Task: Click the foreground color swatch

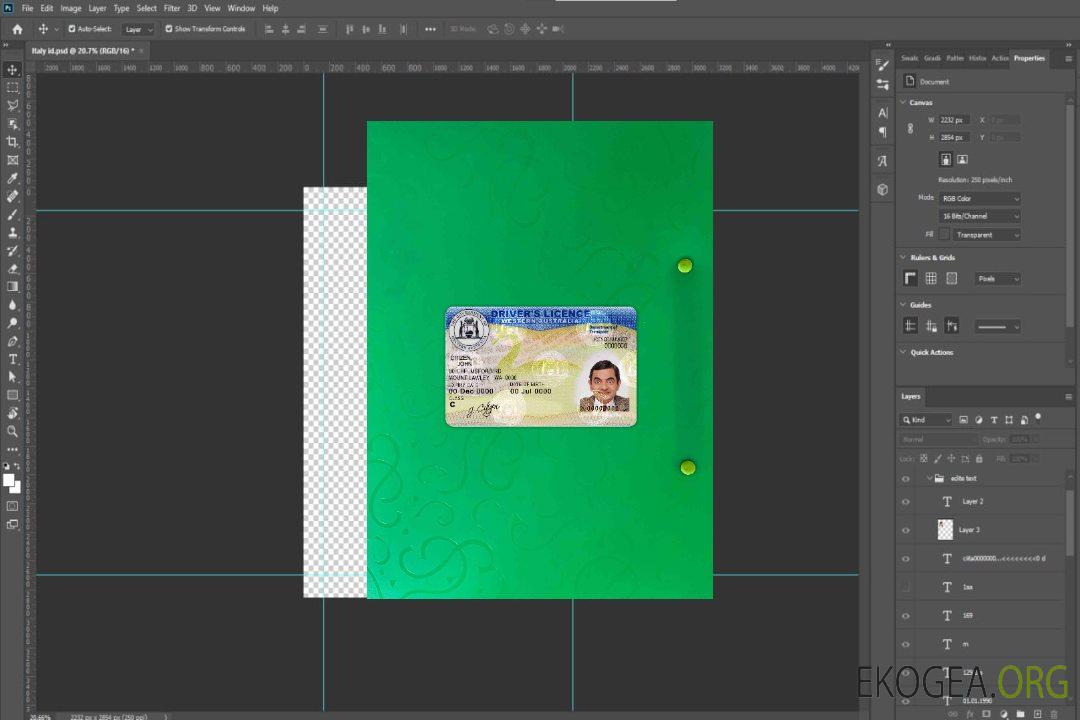Action: click(9, 480)
